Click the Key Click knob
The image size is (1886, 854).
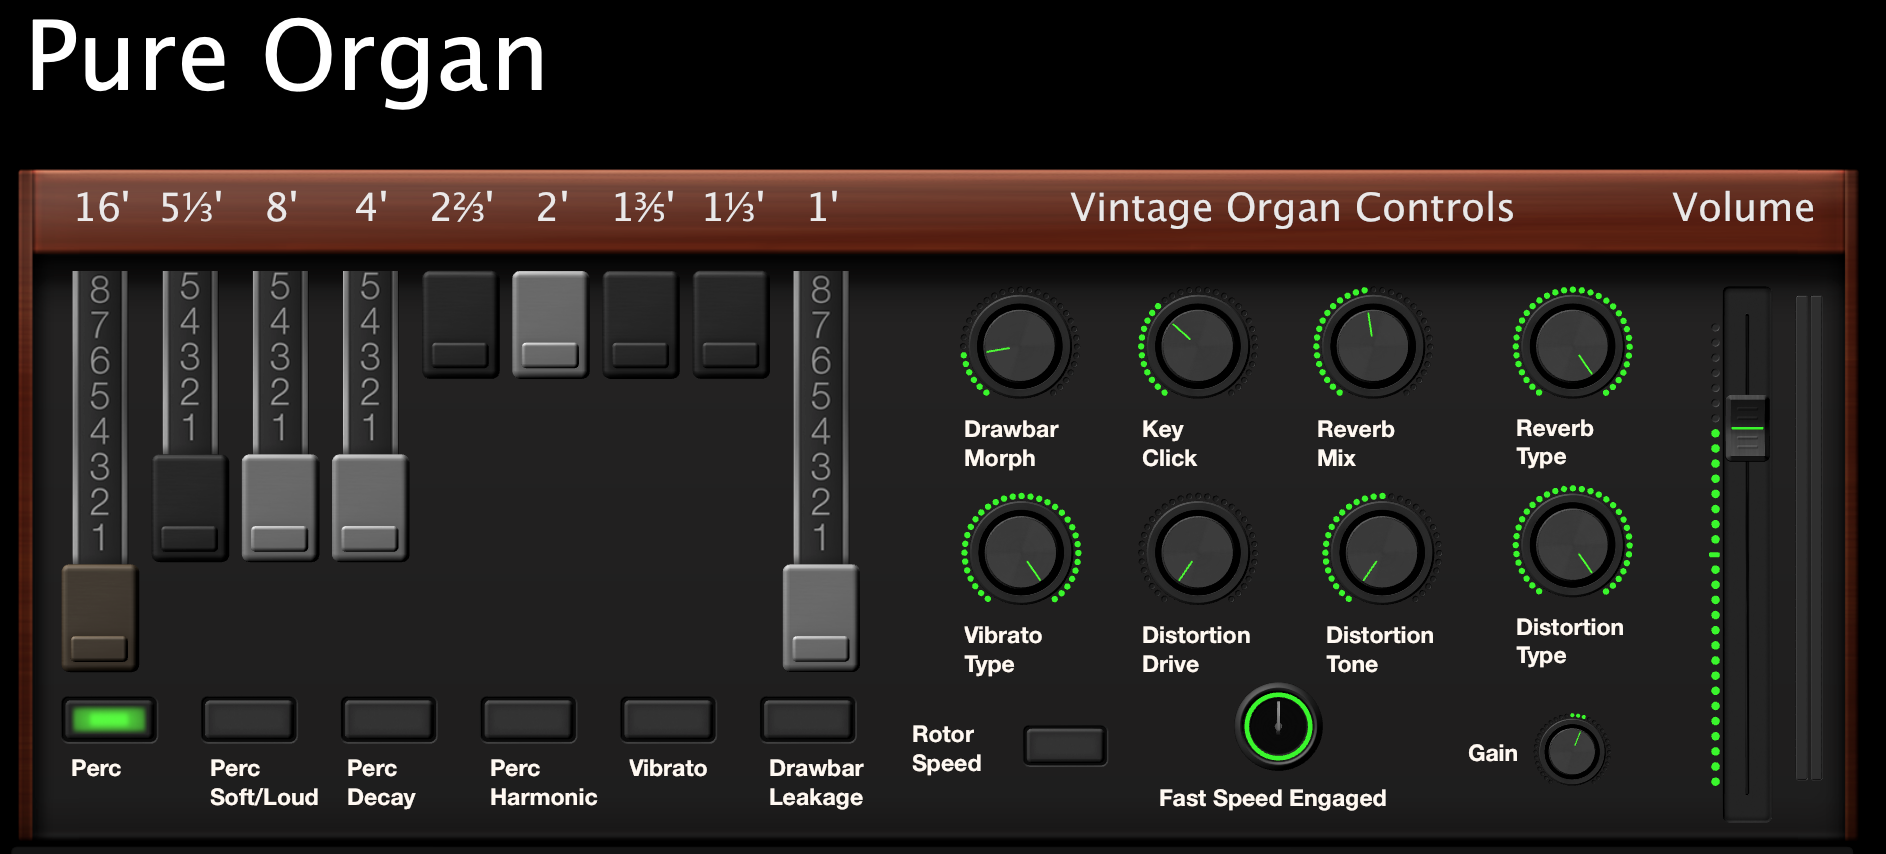(1197, 346)
